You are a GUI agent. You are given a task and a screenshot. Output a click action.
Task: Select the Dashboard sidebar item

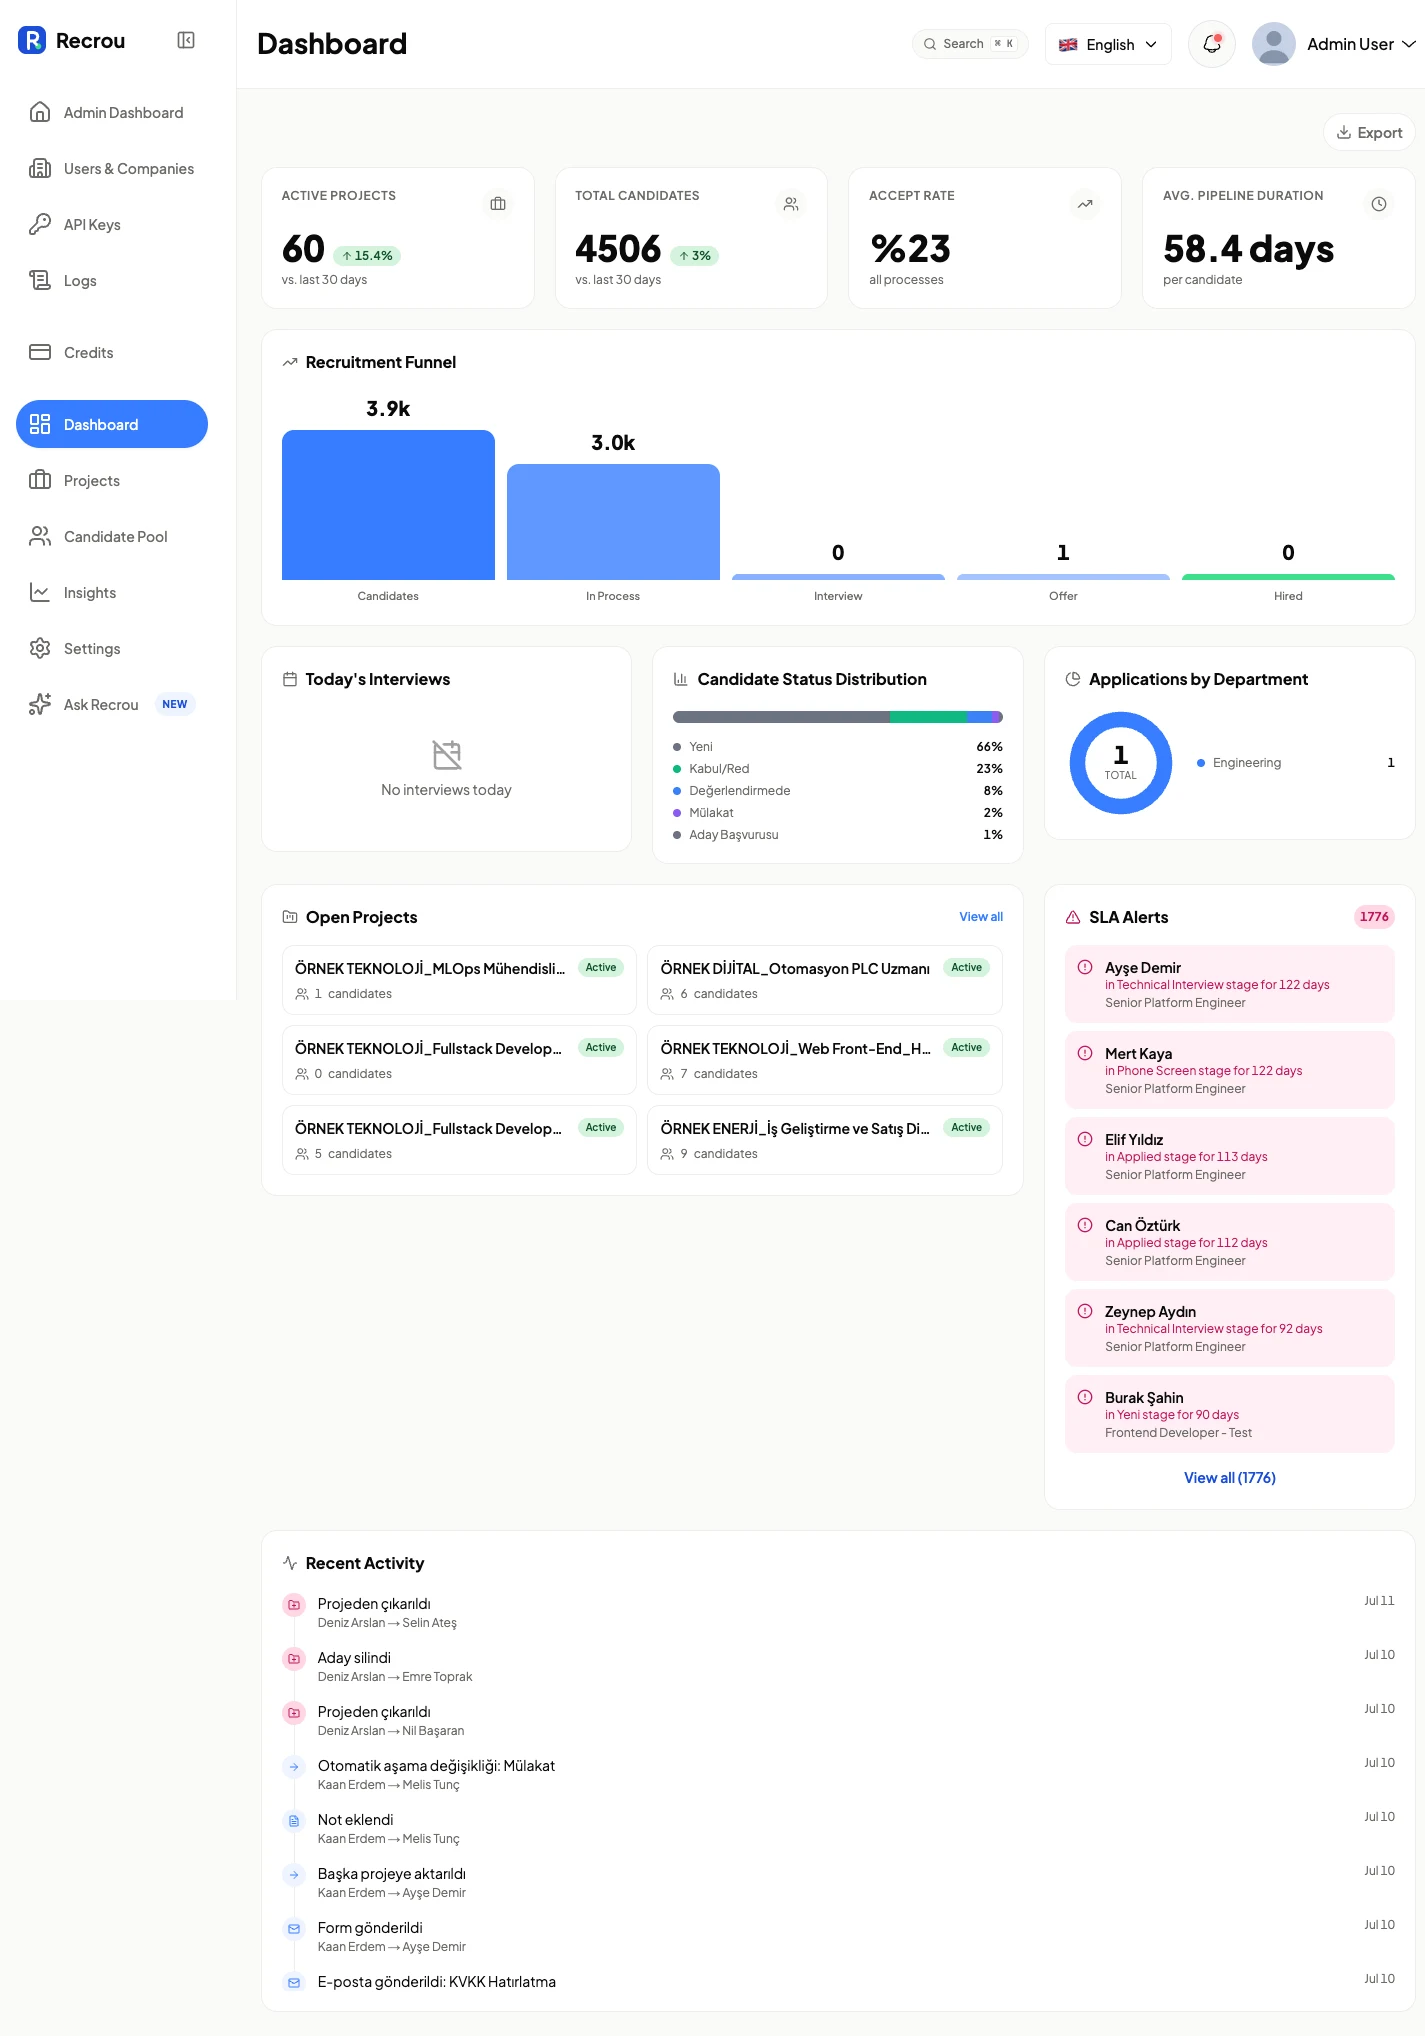[x=112, y=424]
